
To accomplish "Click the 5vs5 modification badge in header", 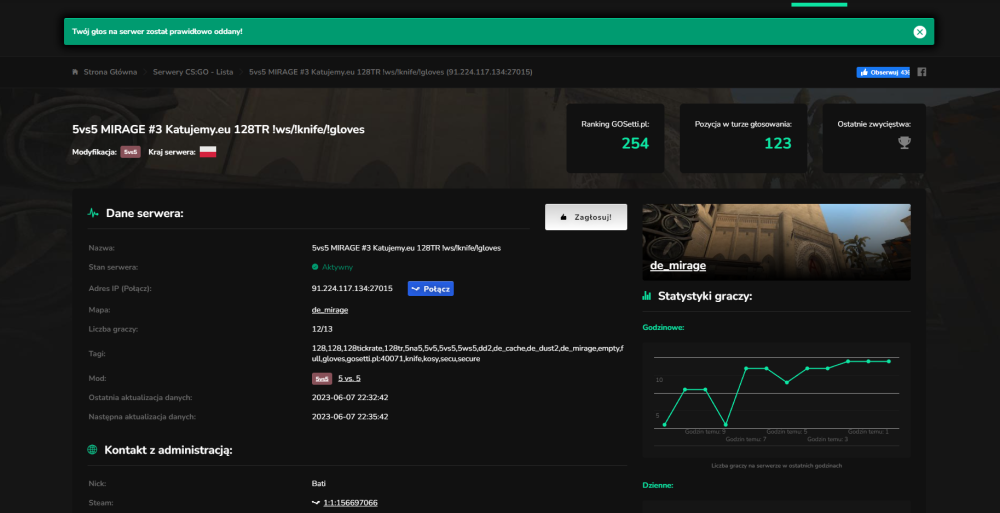I will 130,152.
